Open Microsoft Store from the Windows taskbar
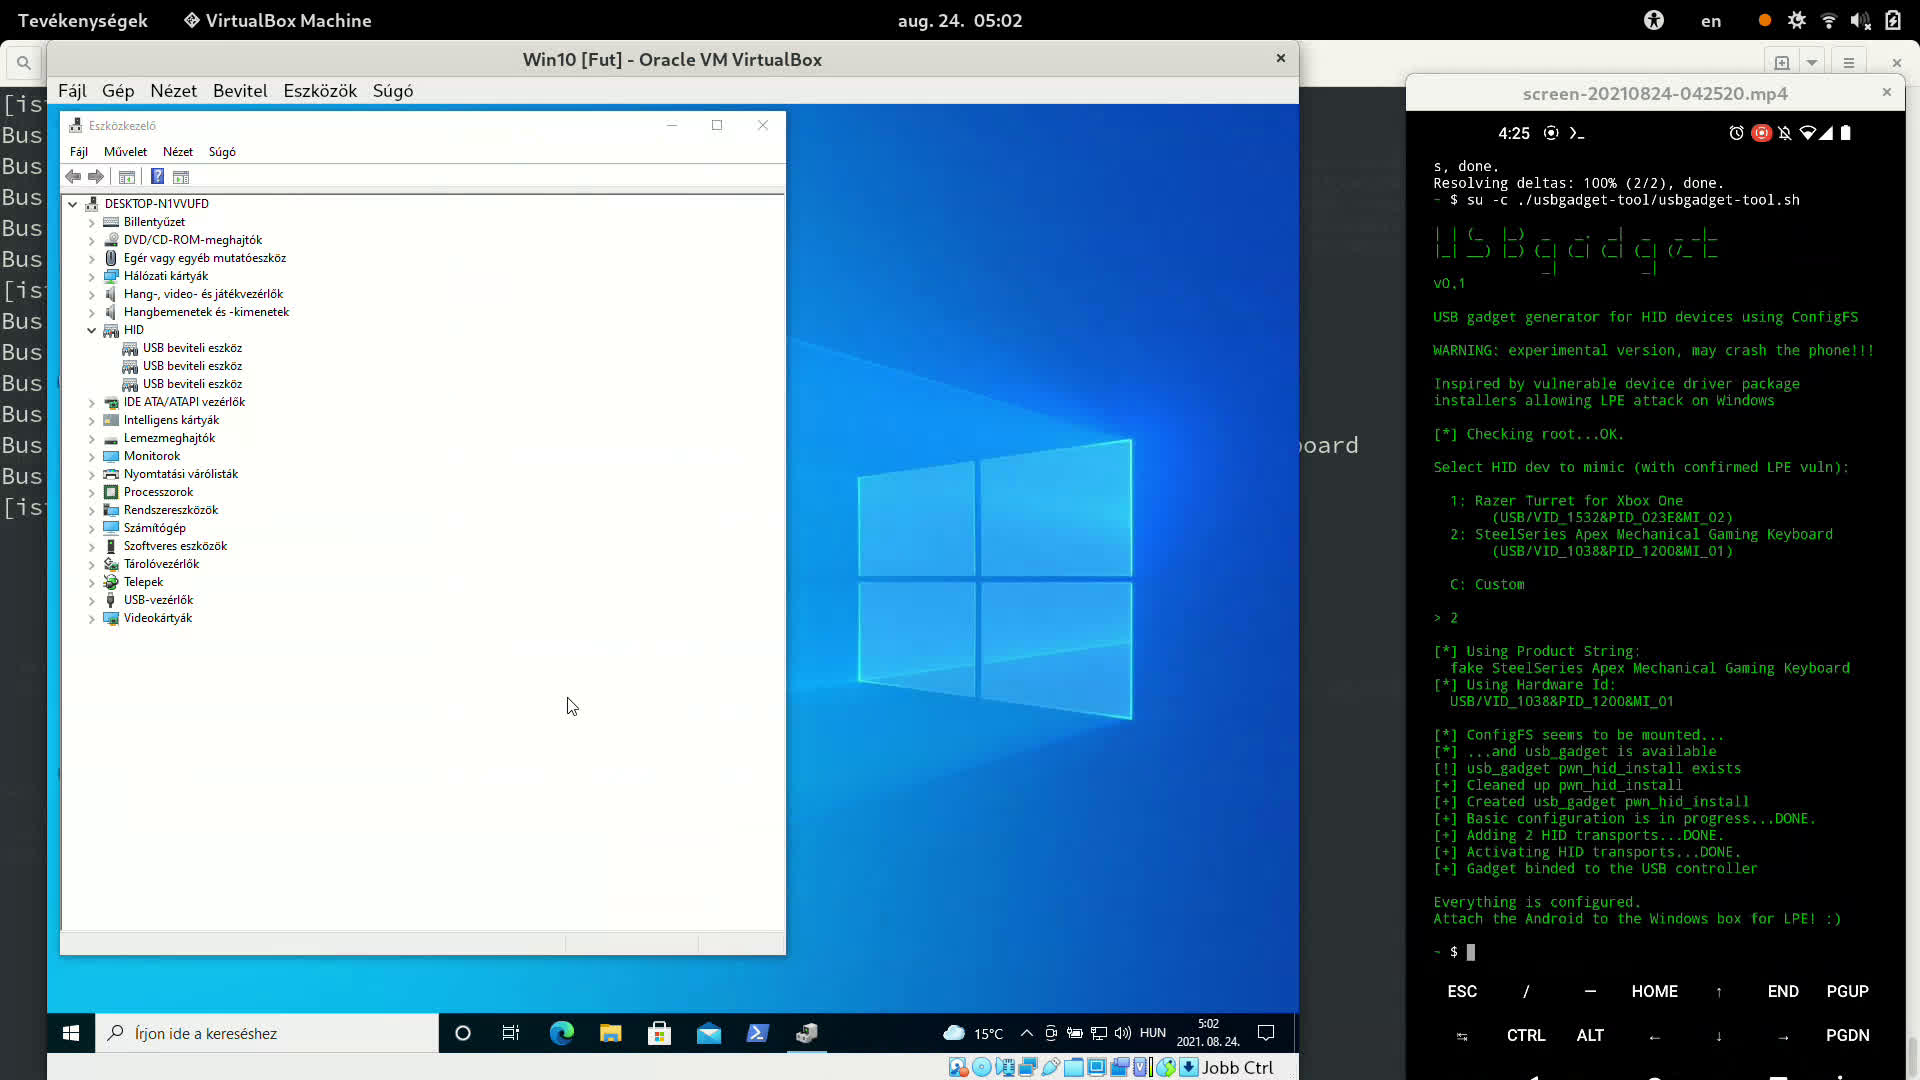Screen dimensions: 1920x1080 660,1033
